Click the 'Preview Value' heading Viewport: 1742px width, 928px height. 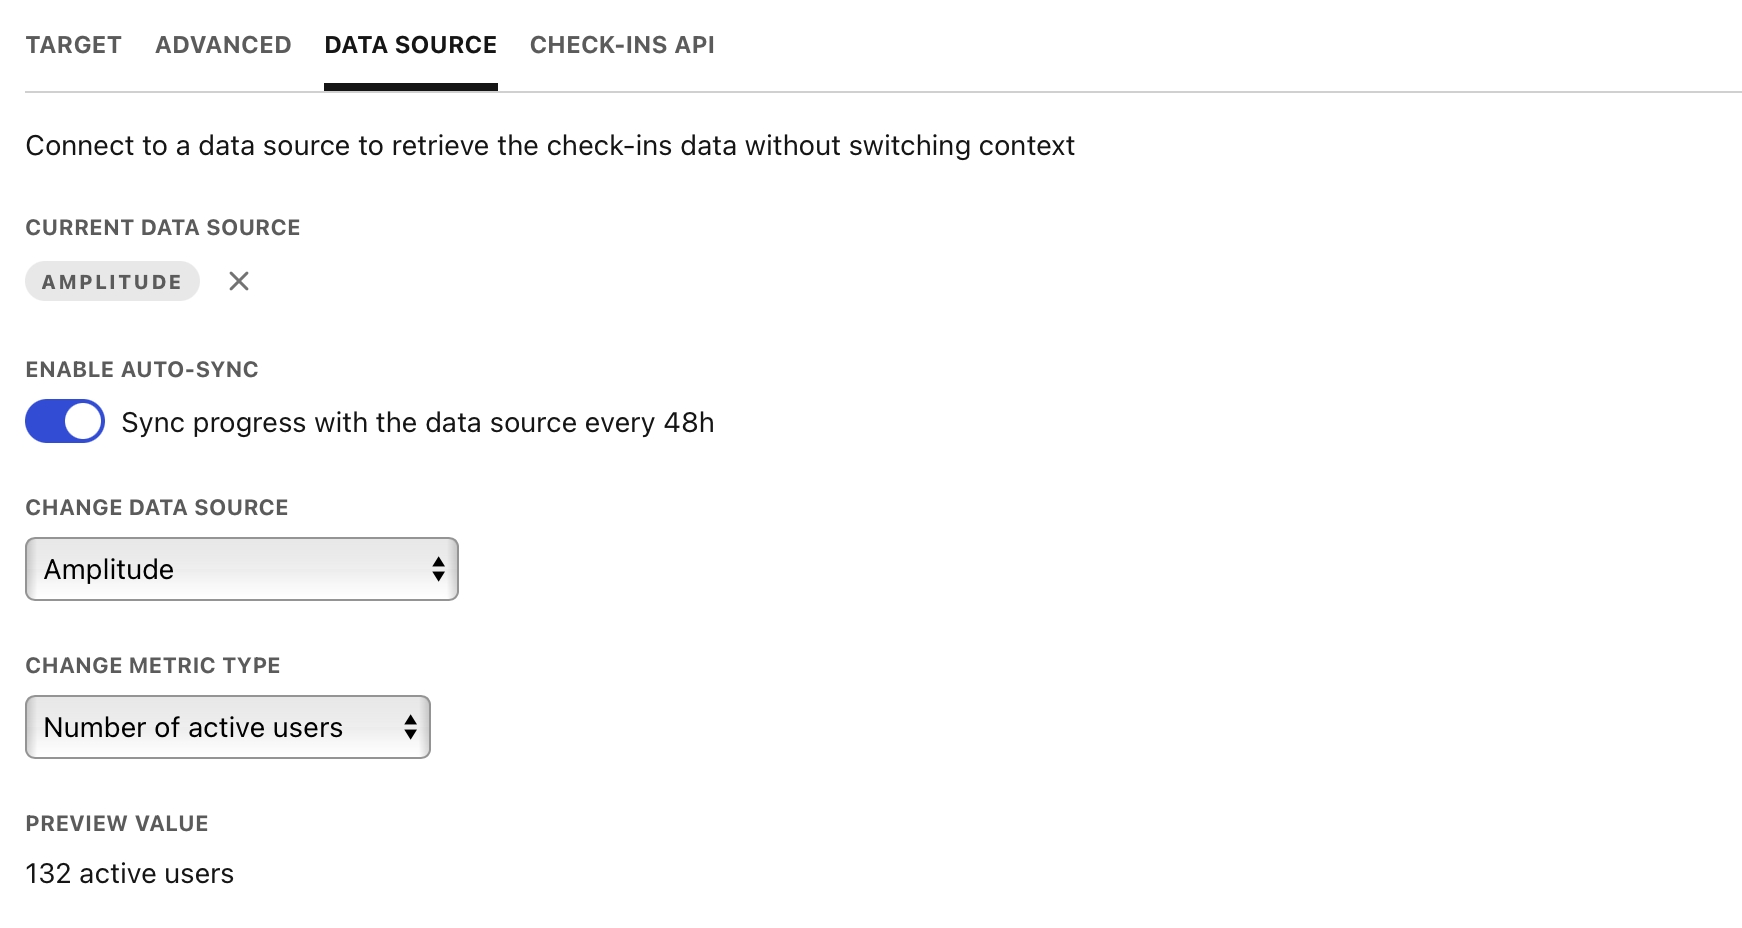click(x=117, y=824)
